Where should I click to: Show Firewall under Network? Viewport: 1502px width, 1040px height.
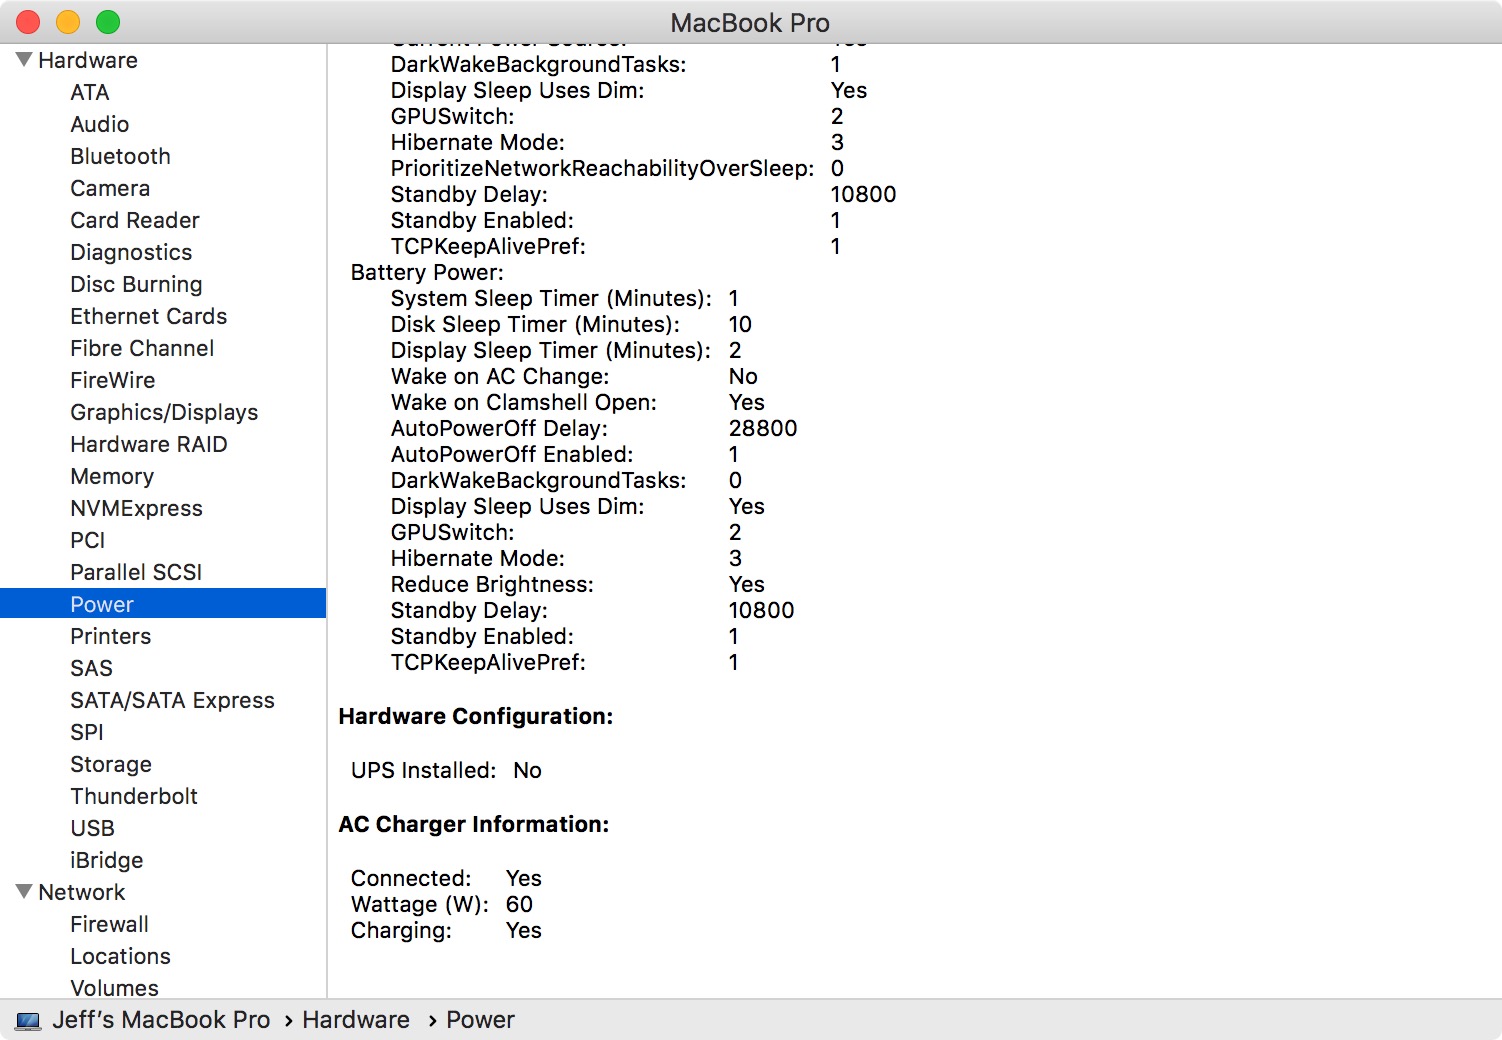tap(109, 924)
